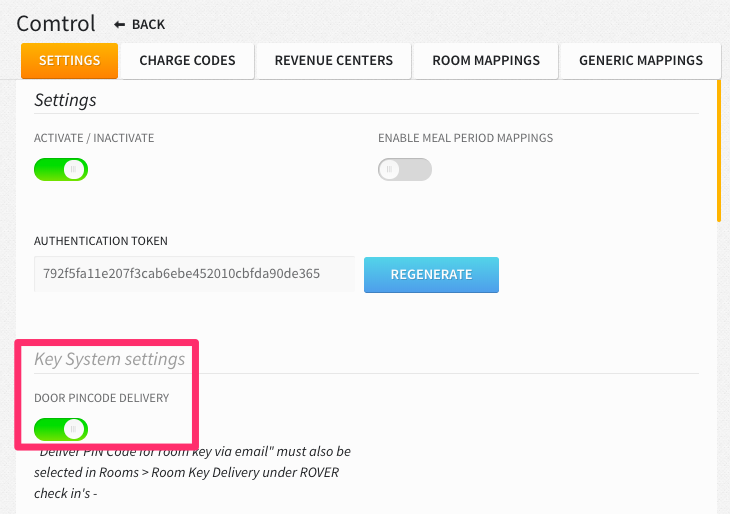Viewport: 730px width, 514px height.
Task: Enable meal period mappings switch
Action: [405, 169]
